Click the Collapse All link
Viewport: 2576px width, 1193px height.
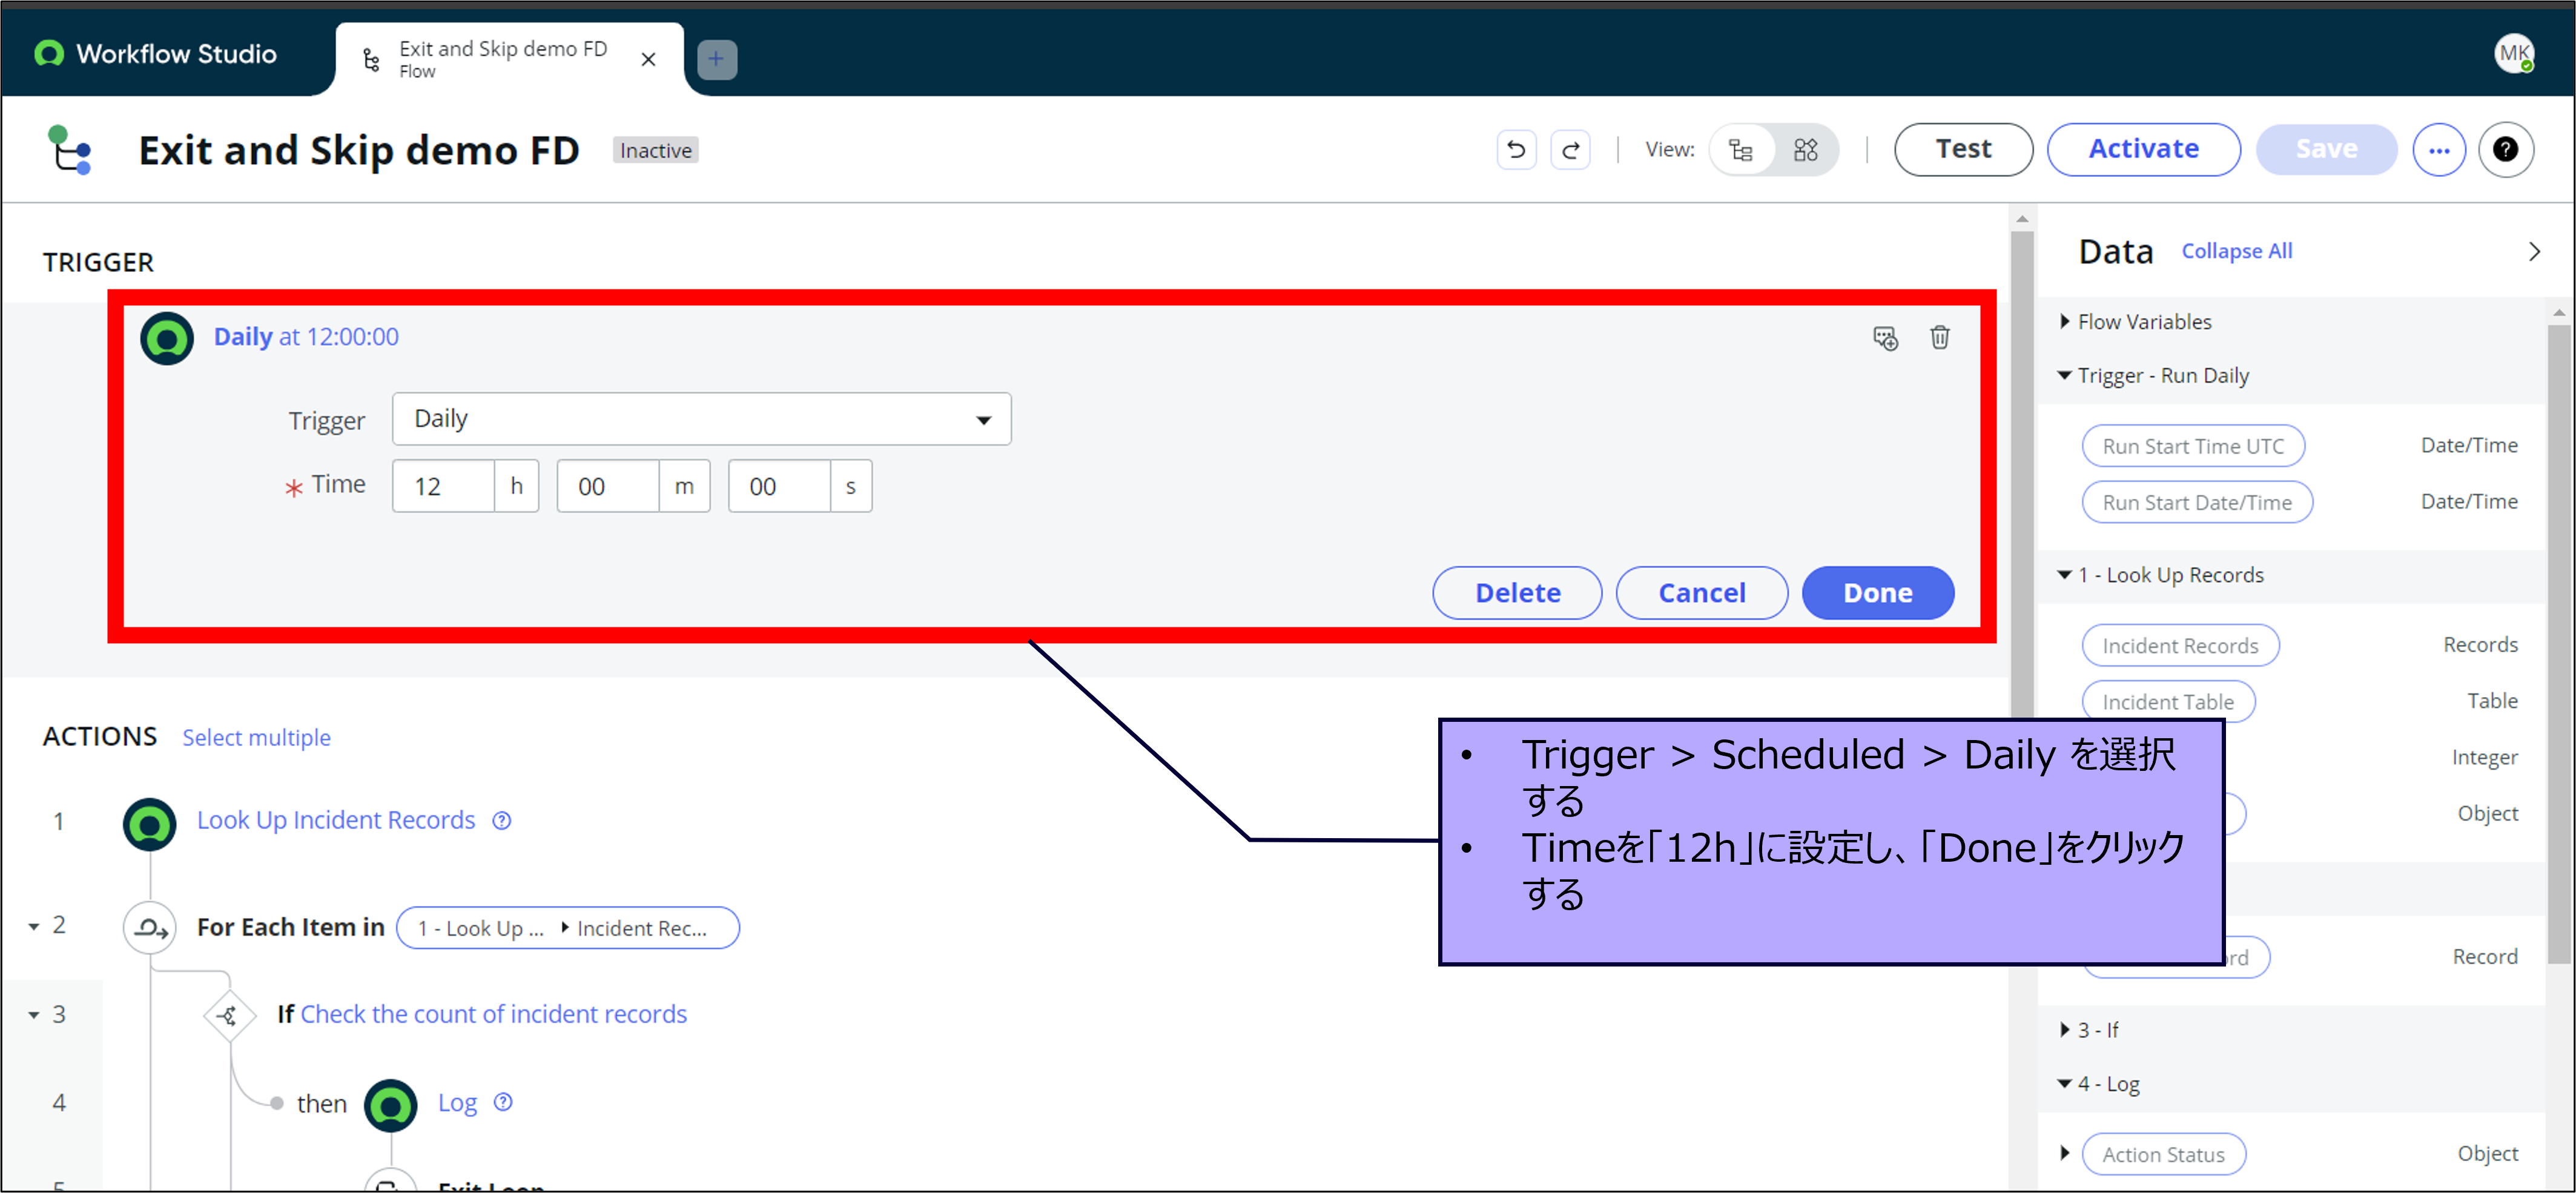click(2236, 251)
